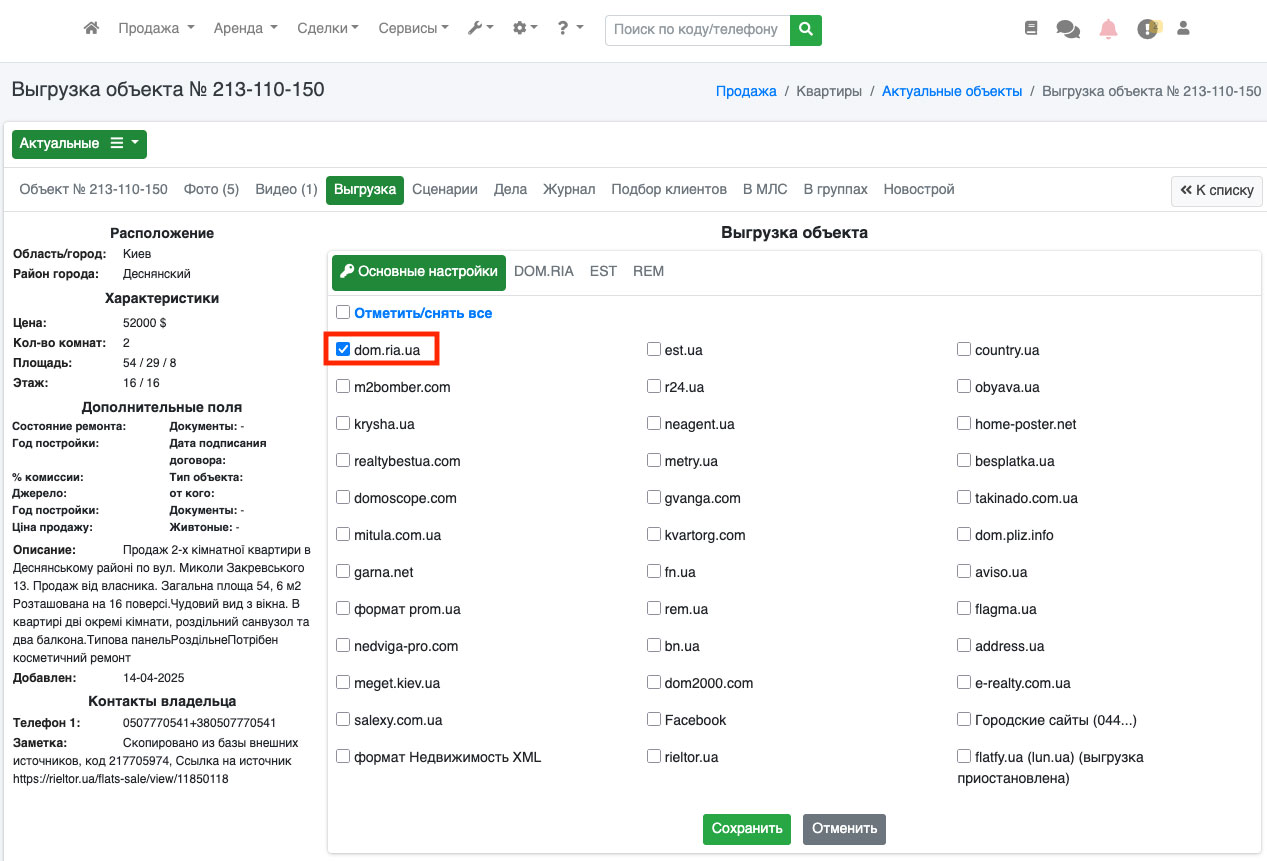This screenshot has width=1267, height=861.
Task: Expand the Продажа dropdown menu
Action: (x=156, y=29)
